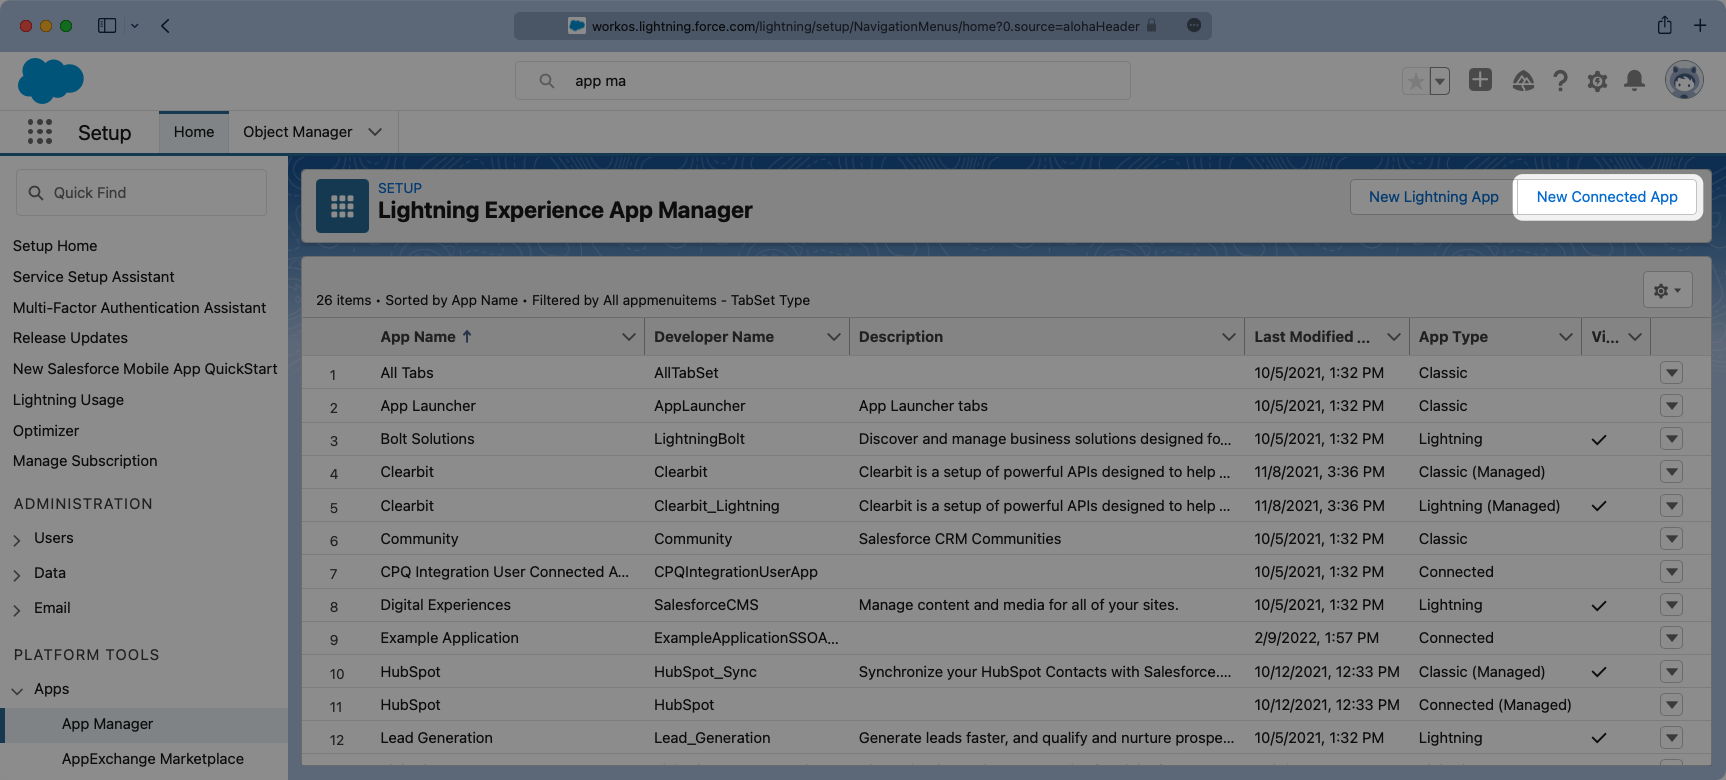
Task: Select the Home tab
Action: [x=194, y=132]
